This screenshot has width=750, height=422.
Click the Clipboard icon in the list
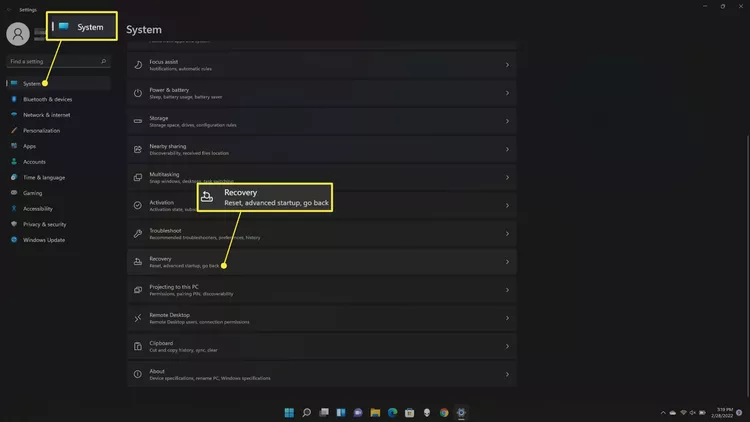click(x=138, y=346)
